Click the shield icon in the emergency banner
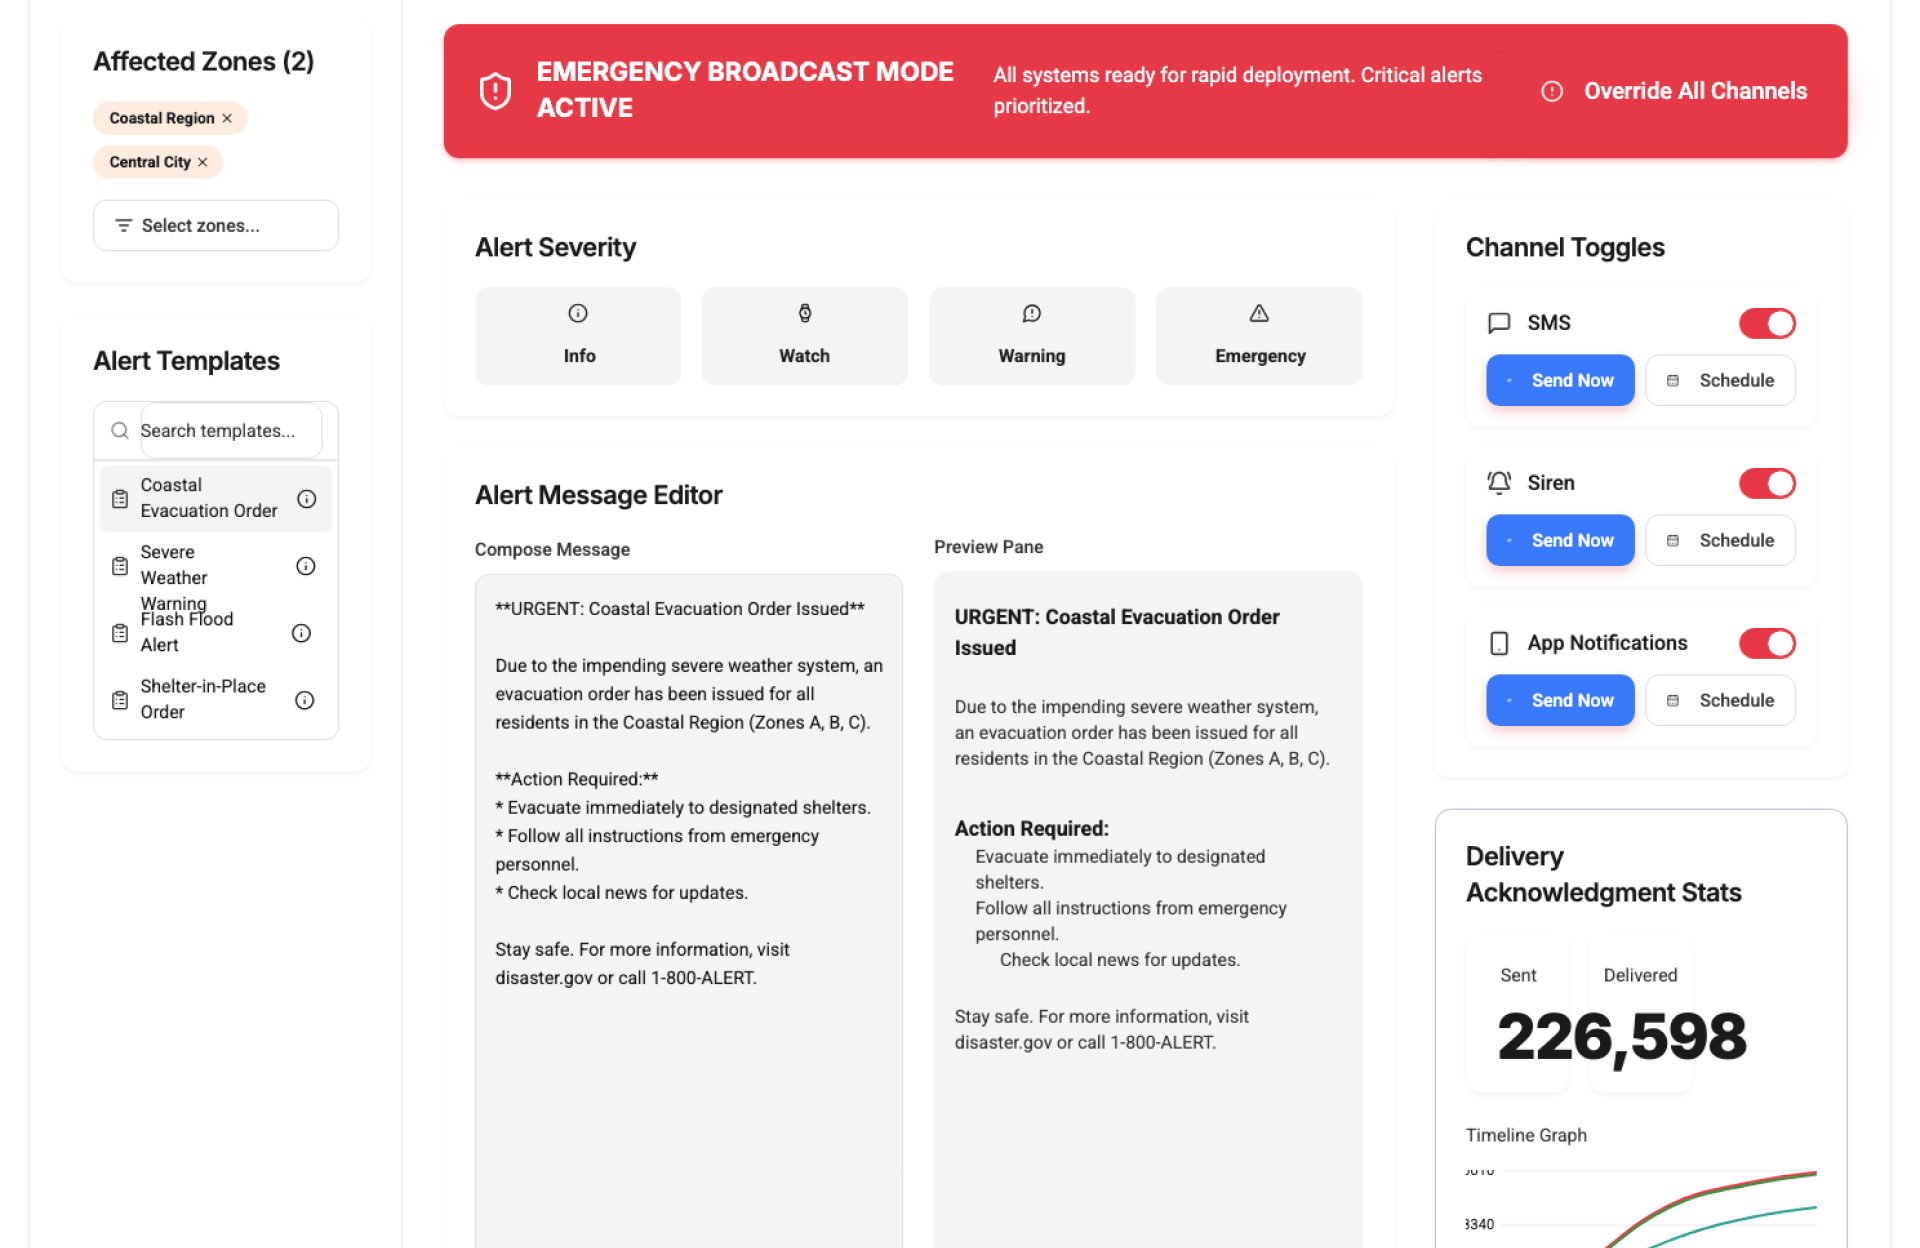The image size is (1920, 1248). [x=495, y=91]
